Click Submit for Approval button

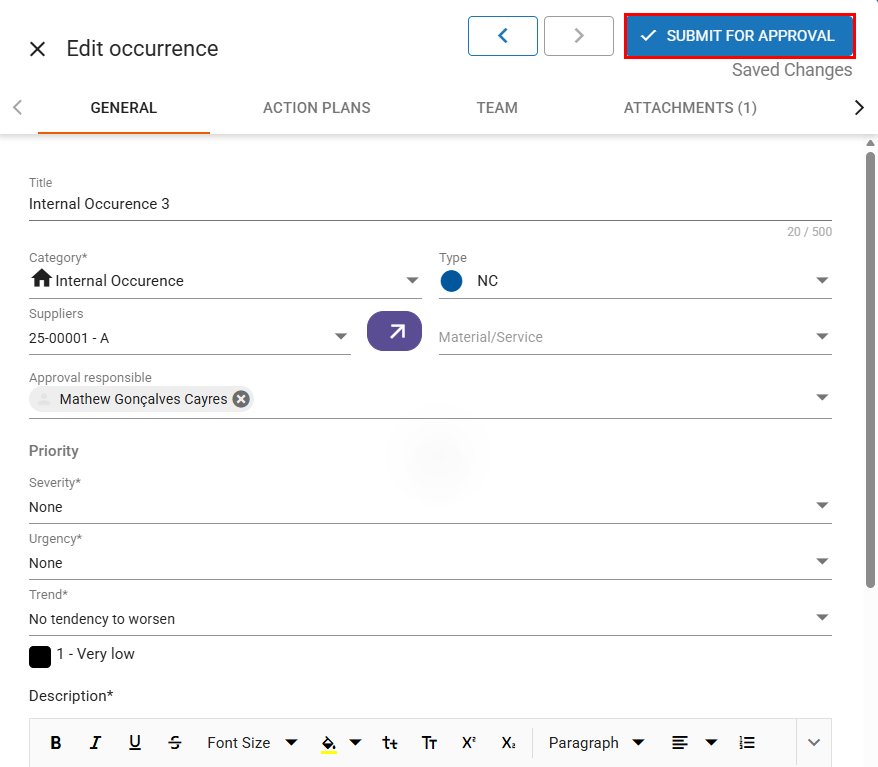click(x=739, y=36)
